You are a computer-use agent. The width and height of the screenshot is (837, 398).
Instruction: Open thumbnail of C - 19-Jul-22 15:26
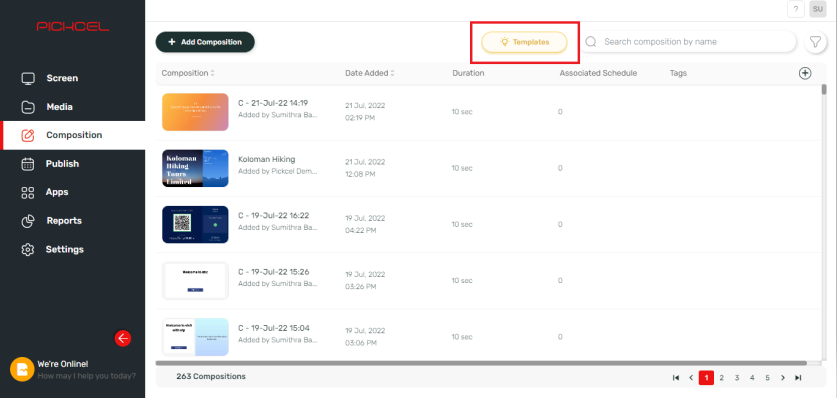pos(195,281)
